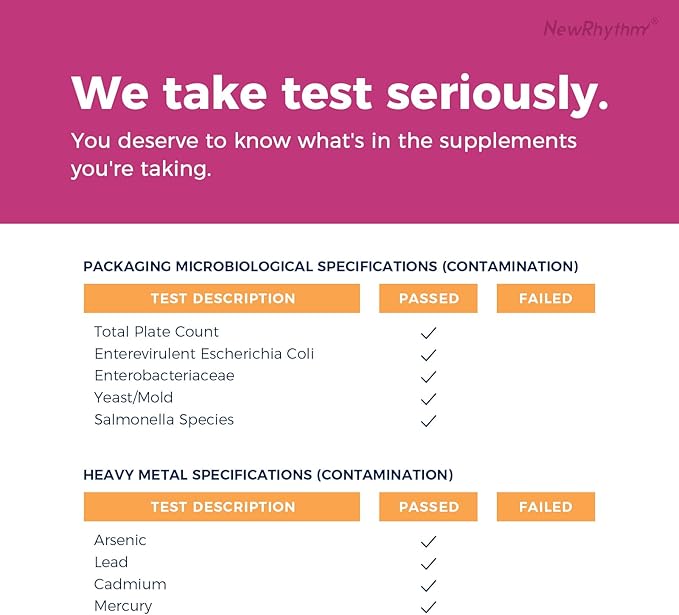Select the Salmonella Species row label
This screenshot has width=679, height=615.
[x=164, y=420]
